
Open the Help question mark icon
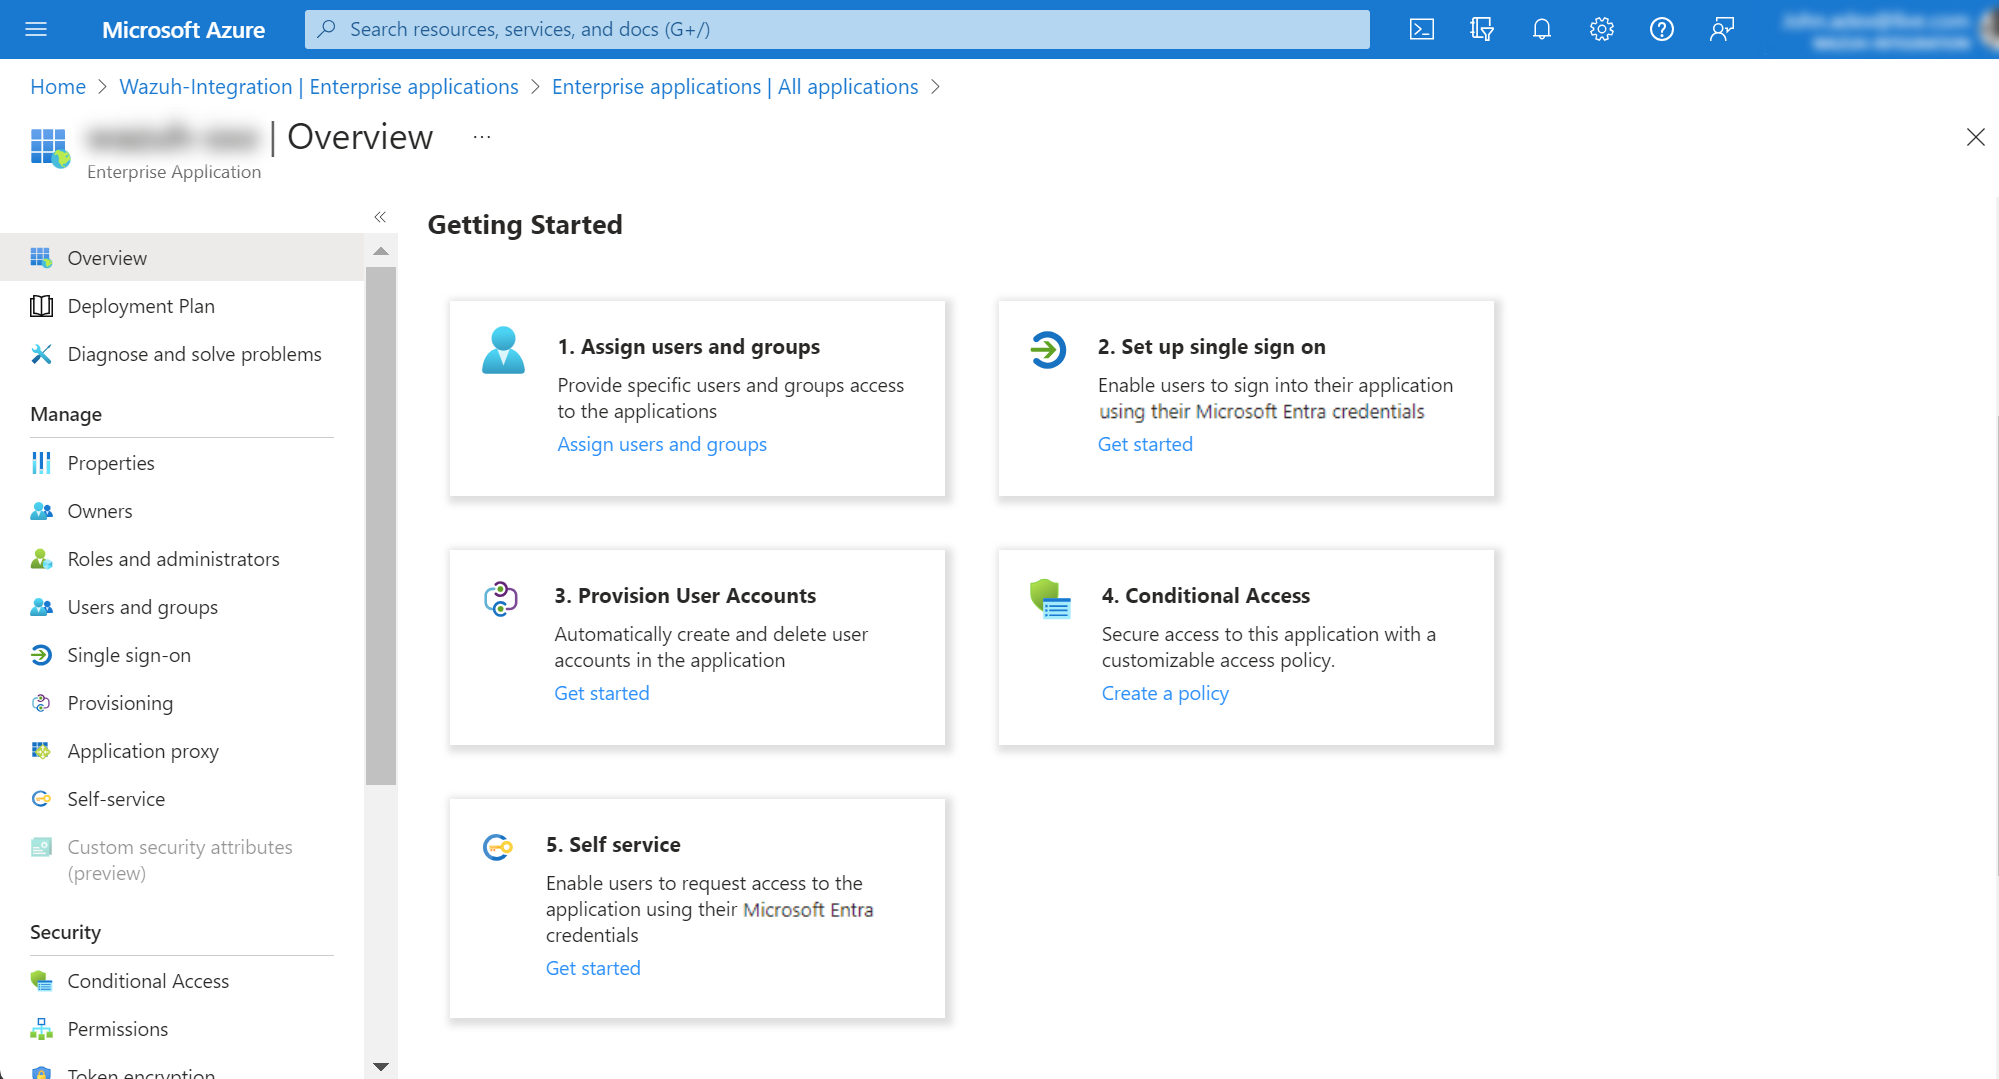[x=1661, y=29]
